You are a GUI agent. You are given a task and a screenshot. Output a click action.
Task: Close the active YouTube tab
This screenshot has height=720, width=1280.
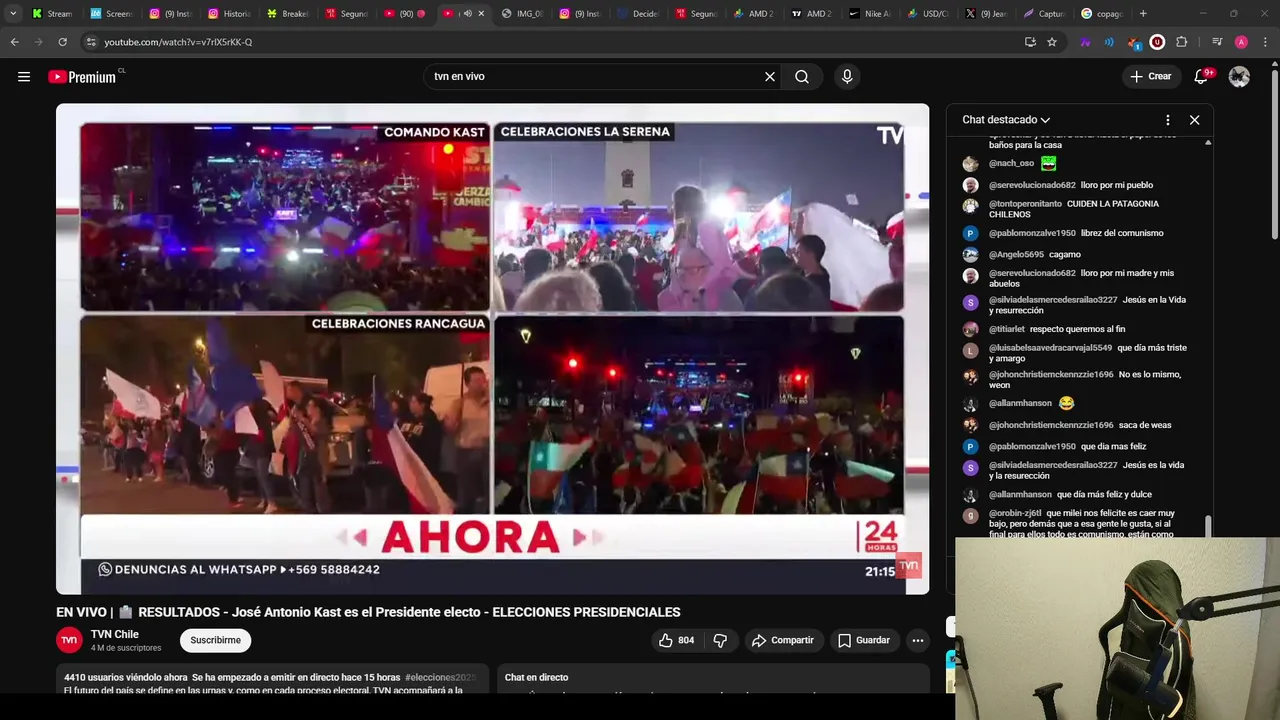click(481, 14)
